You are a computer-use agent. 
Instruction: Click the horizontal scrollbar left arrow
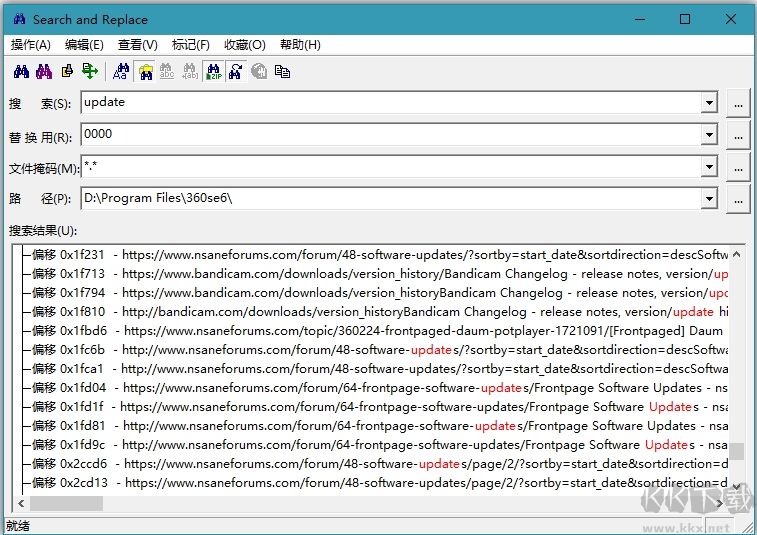click(21, 504)
